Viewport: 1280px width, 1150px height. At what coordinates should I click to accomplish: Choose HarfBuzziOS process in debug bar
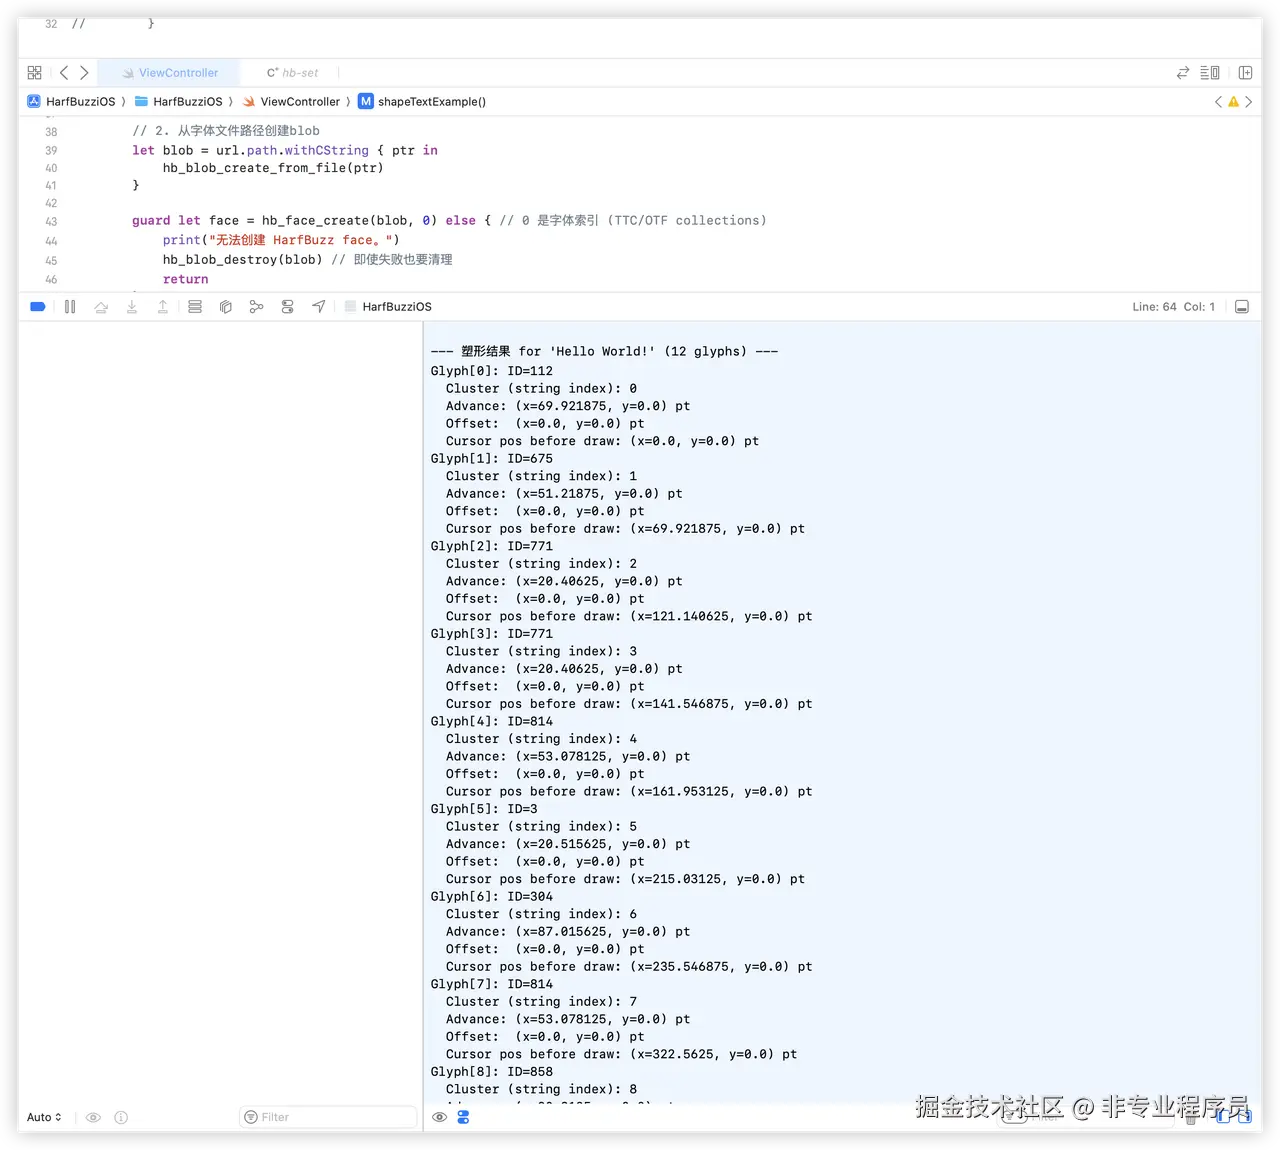(x=388, y=307)
